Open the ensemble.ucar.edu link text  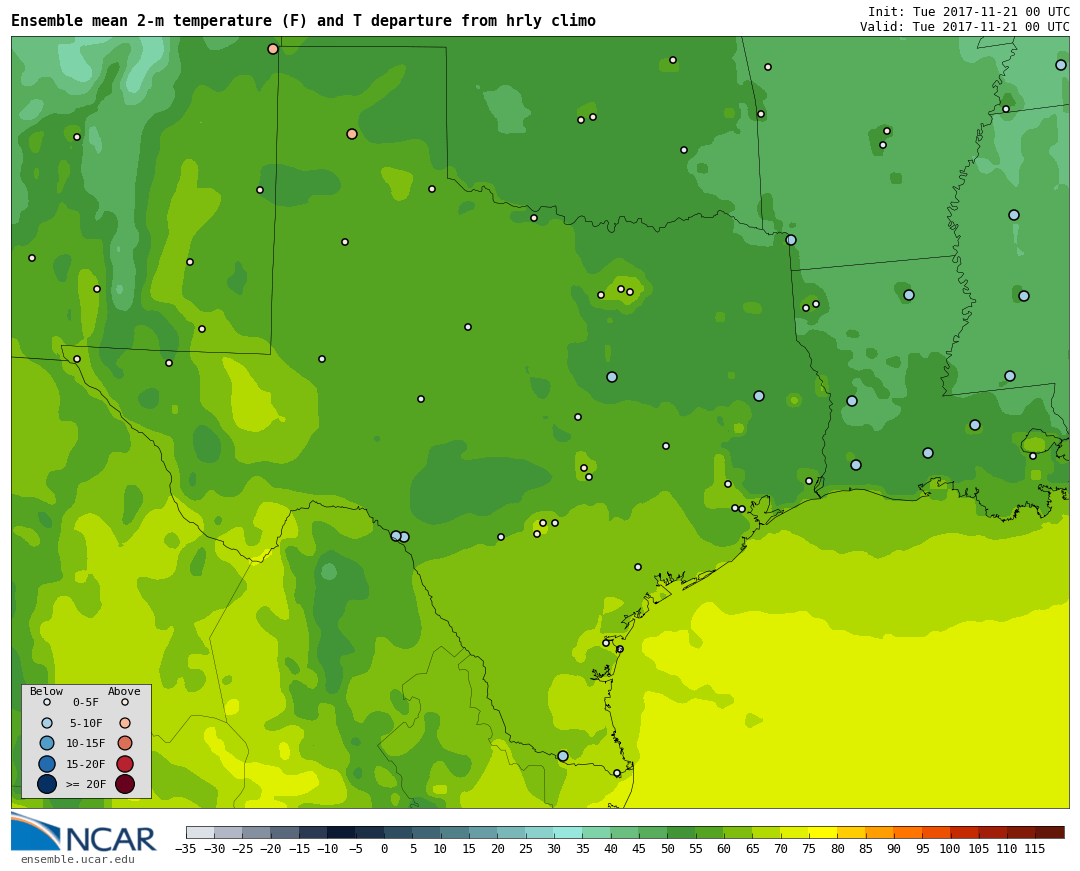pyautogui.click(x=77, y=859)
